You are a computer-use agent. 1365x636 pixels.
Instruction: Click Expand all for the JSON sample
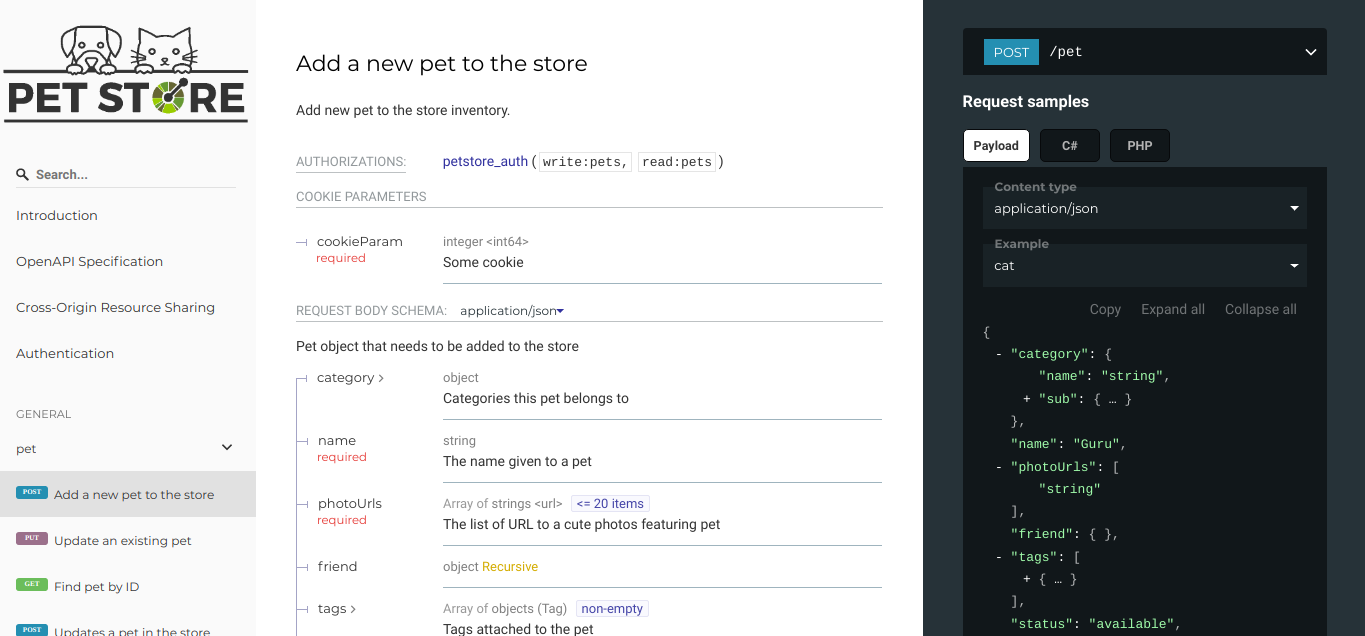[1173, 309]
